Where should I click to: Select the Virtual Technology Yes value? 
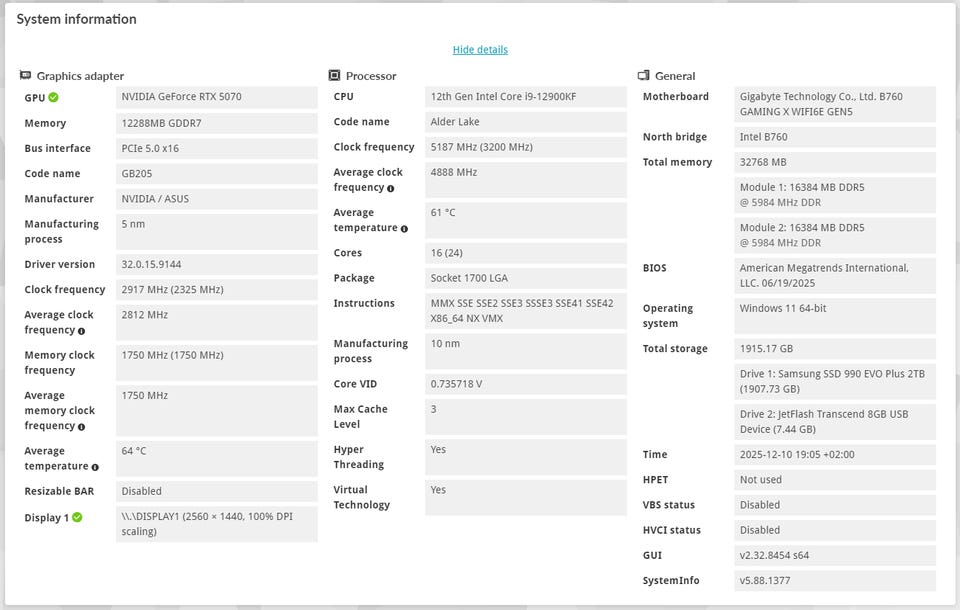pyautogui.click(x=526, y=497)
